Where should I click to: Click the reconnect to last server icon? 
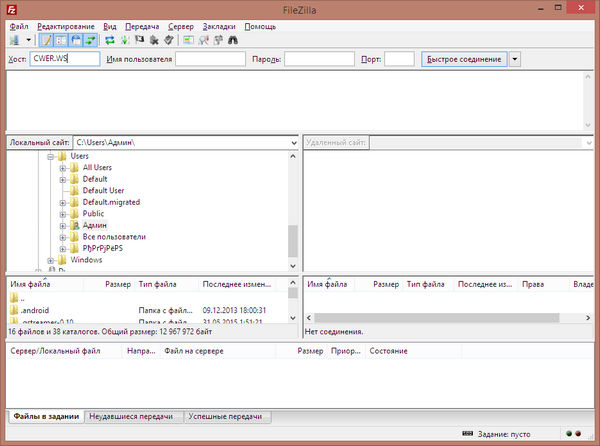[x=169, y=40]
